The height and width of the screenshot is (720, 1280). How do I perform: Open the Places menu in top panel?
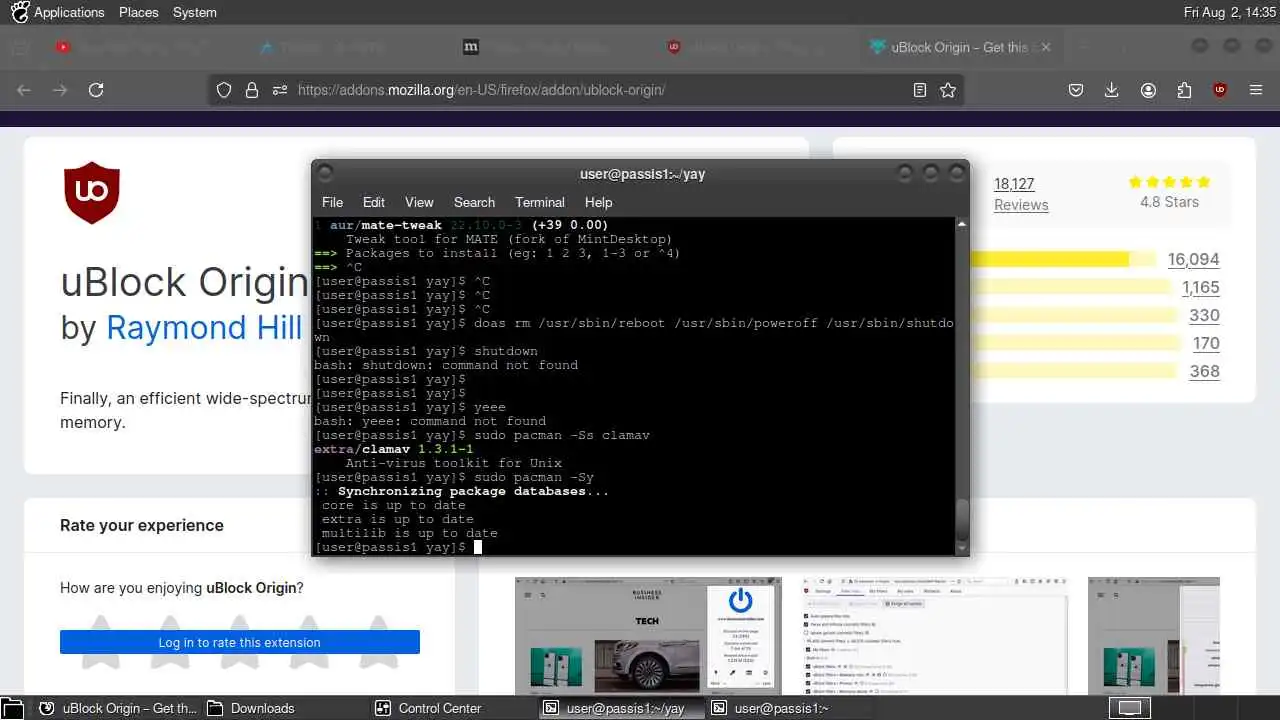[139, 12]
